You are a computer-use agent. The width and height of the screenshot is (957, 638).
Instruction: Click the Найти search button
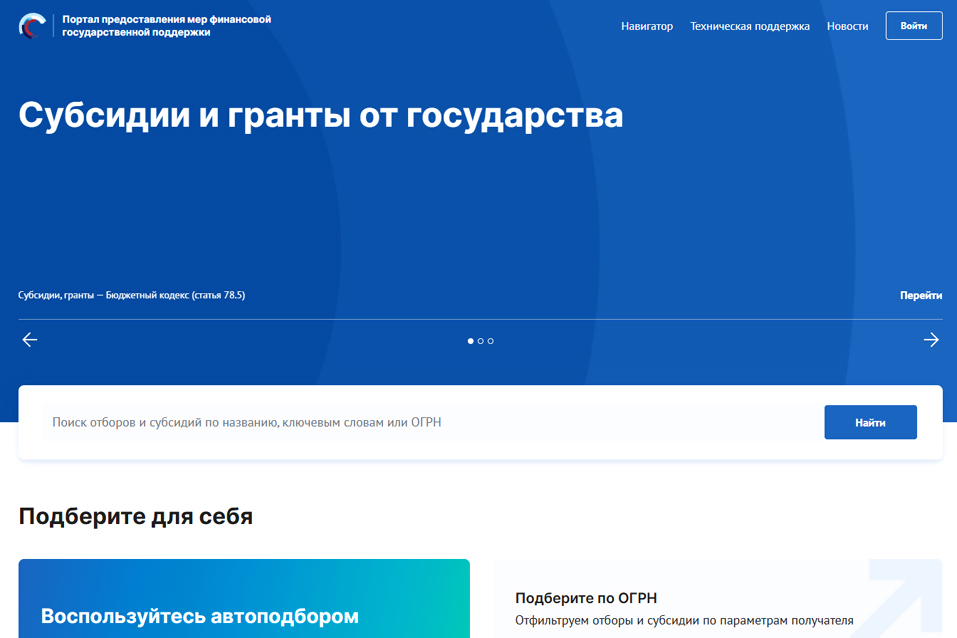870,421
